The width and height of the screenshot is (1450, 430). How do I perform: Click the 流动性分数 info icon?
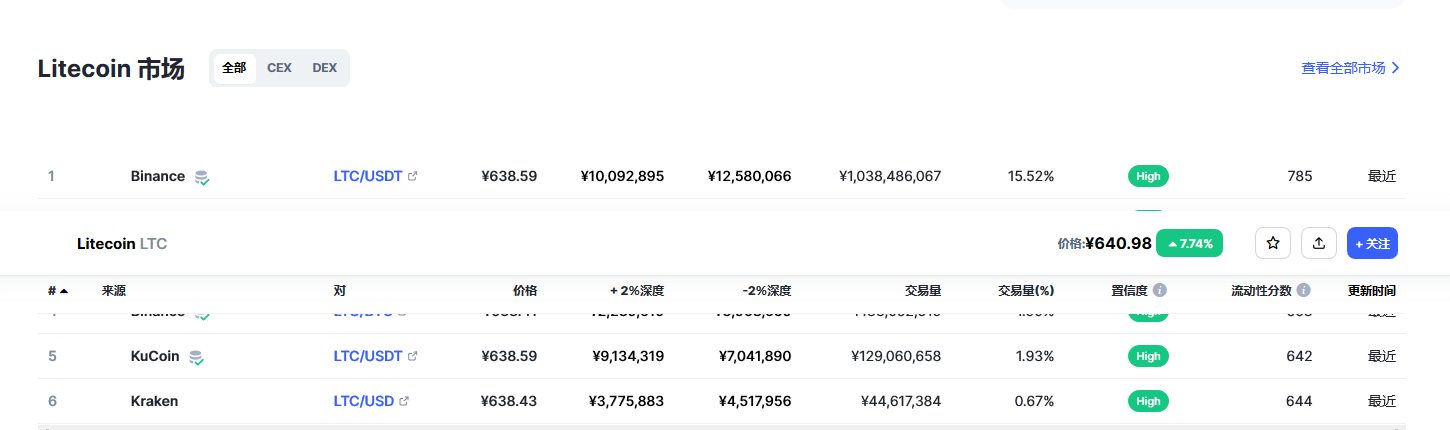click(1304, 291)
